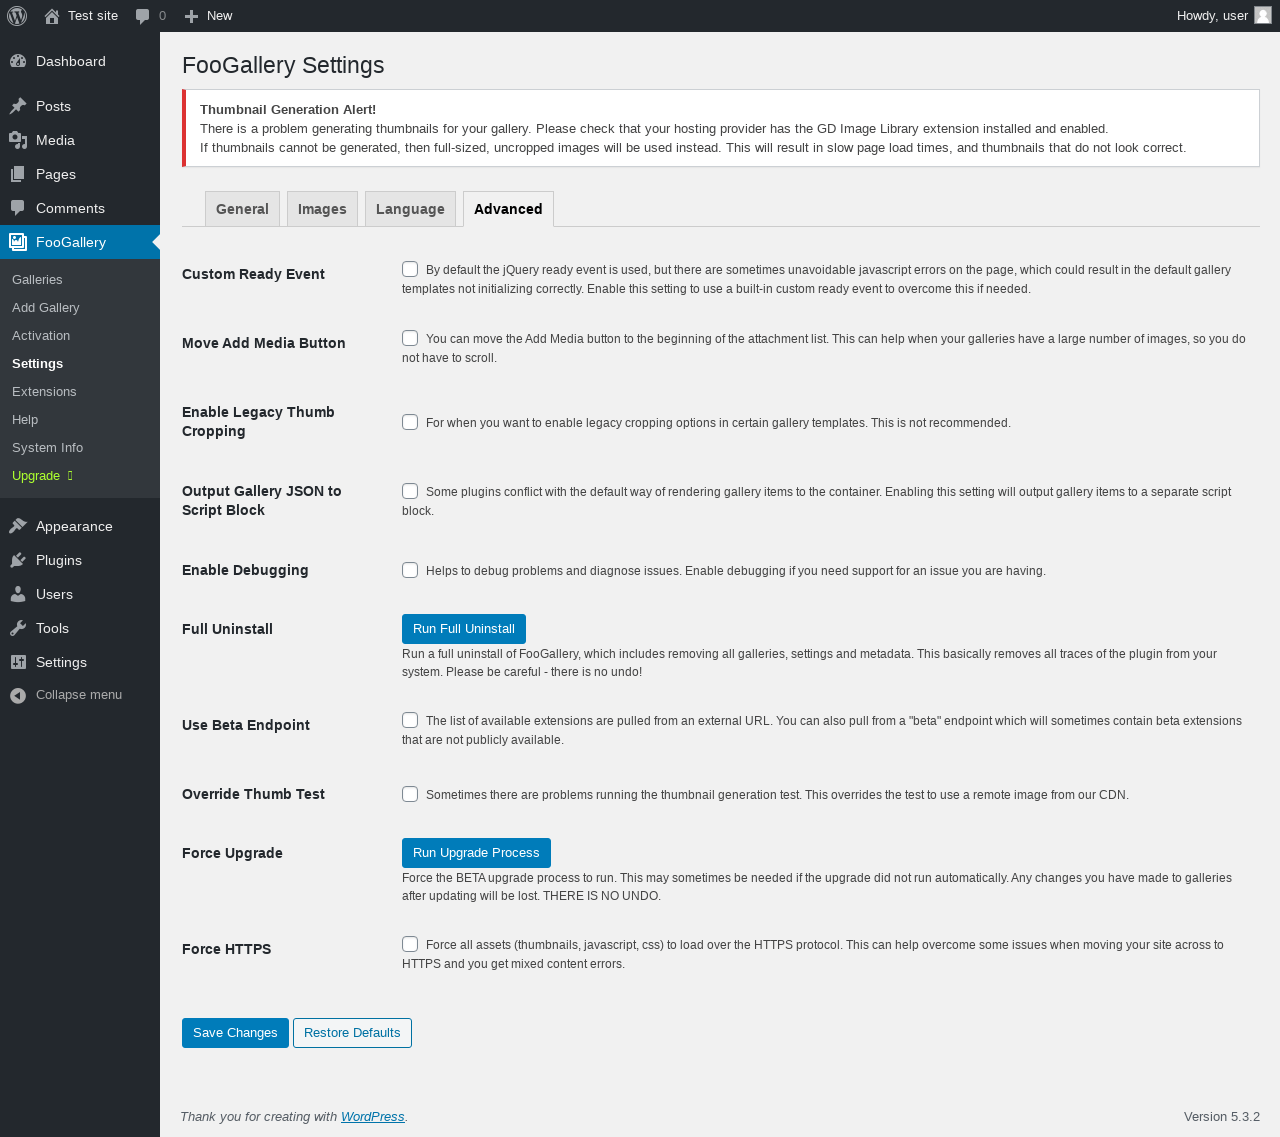Click Run Full Uninstall button

pyautogui.click(x=464, y=629)
